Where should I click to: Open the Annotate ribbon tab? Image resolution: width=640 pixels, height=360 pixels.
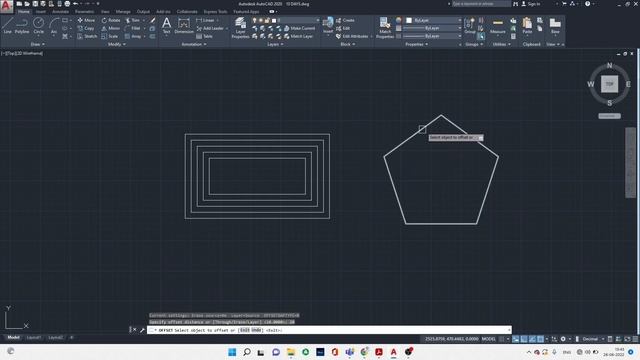(x=60, y=12)
